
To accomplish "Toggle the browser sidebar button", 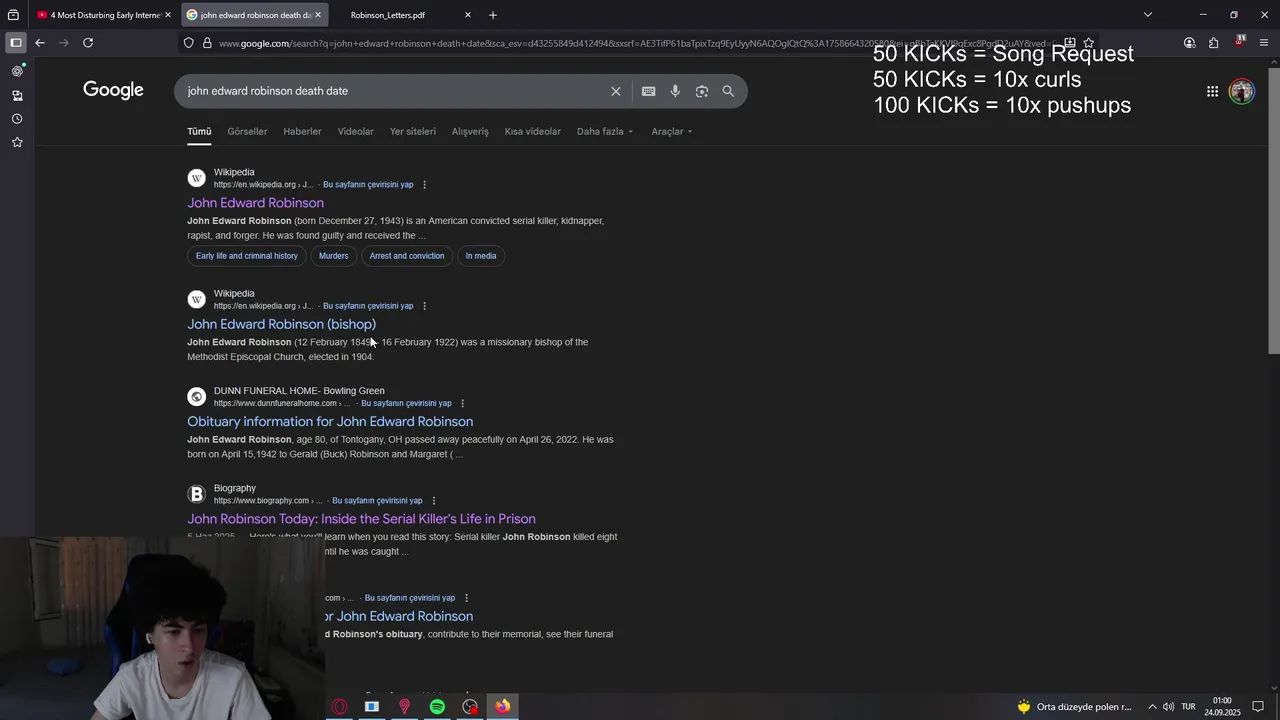I will tap(16, 43).
